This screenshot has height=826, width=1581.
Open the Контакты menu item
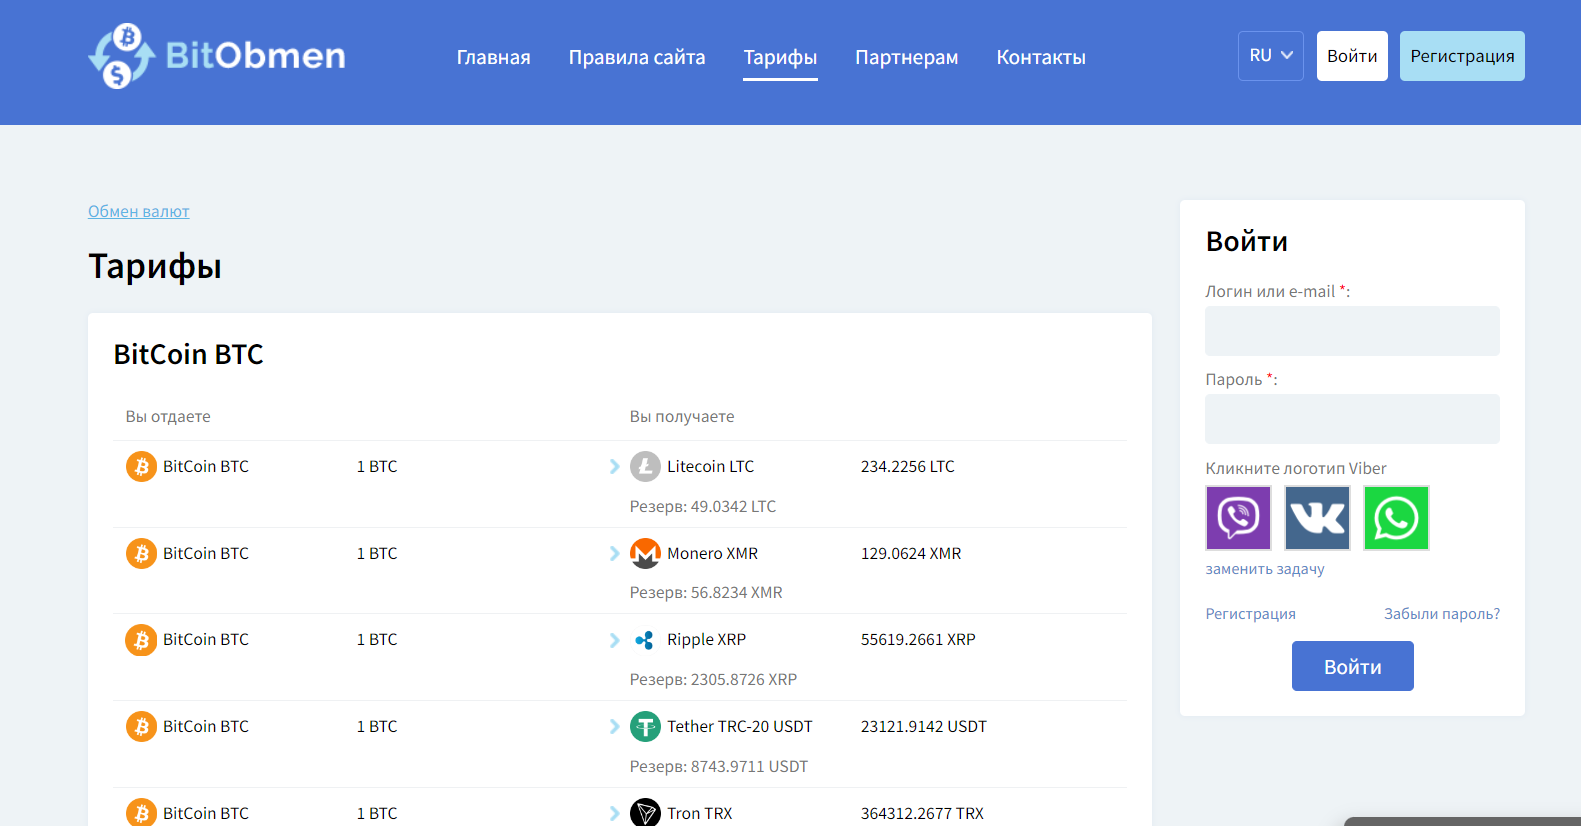[1041, 58]
